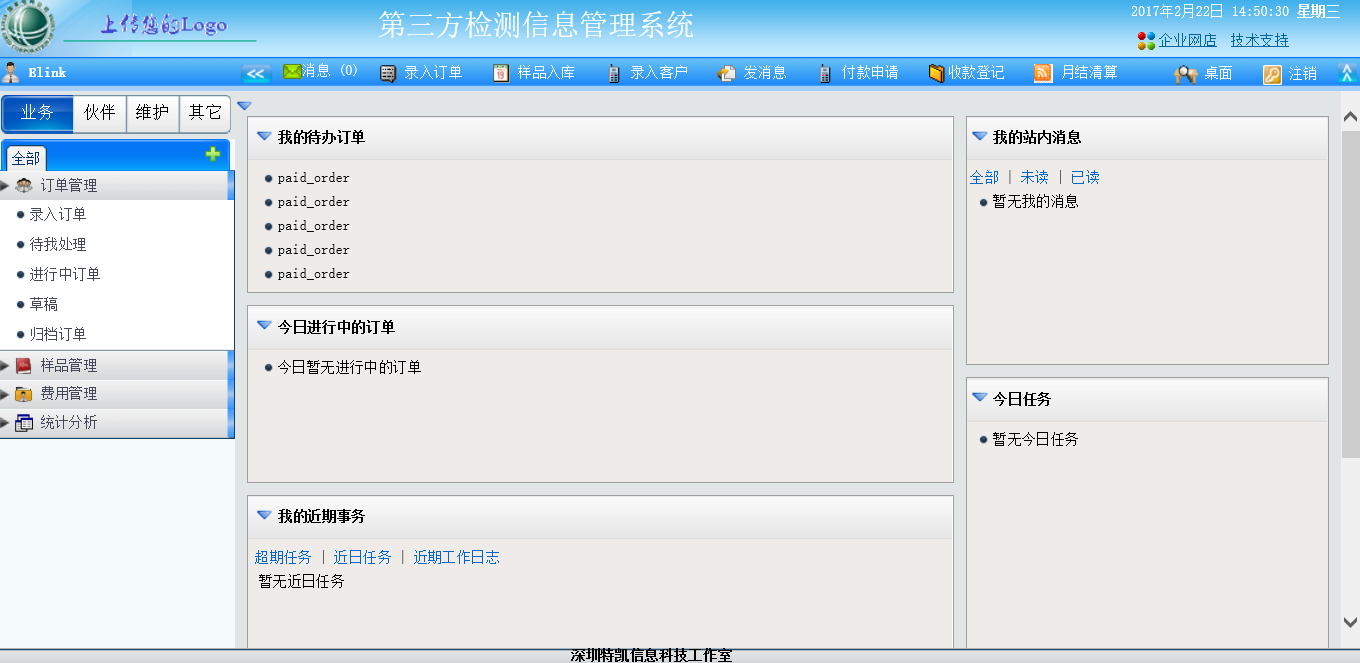Viewport: 1360px width, 663px height.
Task: Open the 待我处理 menu item
Action: [58, 244]
